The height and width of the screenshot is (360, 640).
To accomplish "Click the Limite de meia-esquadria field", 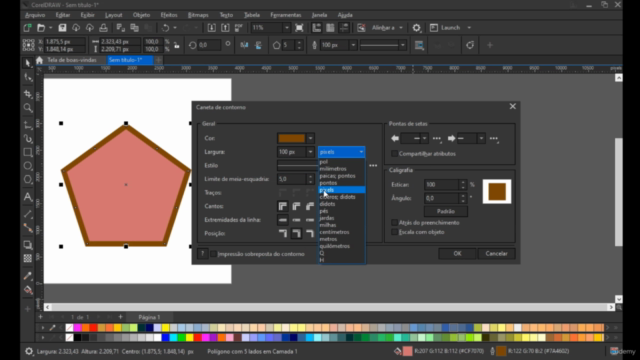I will point(291,179).
